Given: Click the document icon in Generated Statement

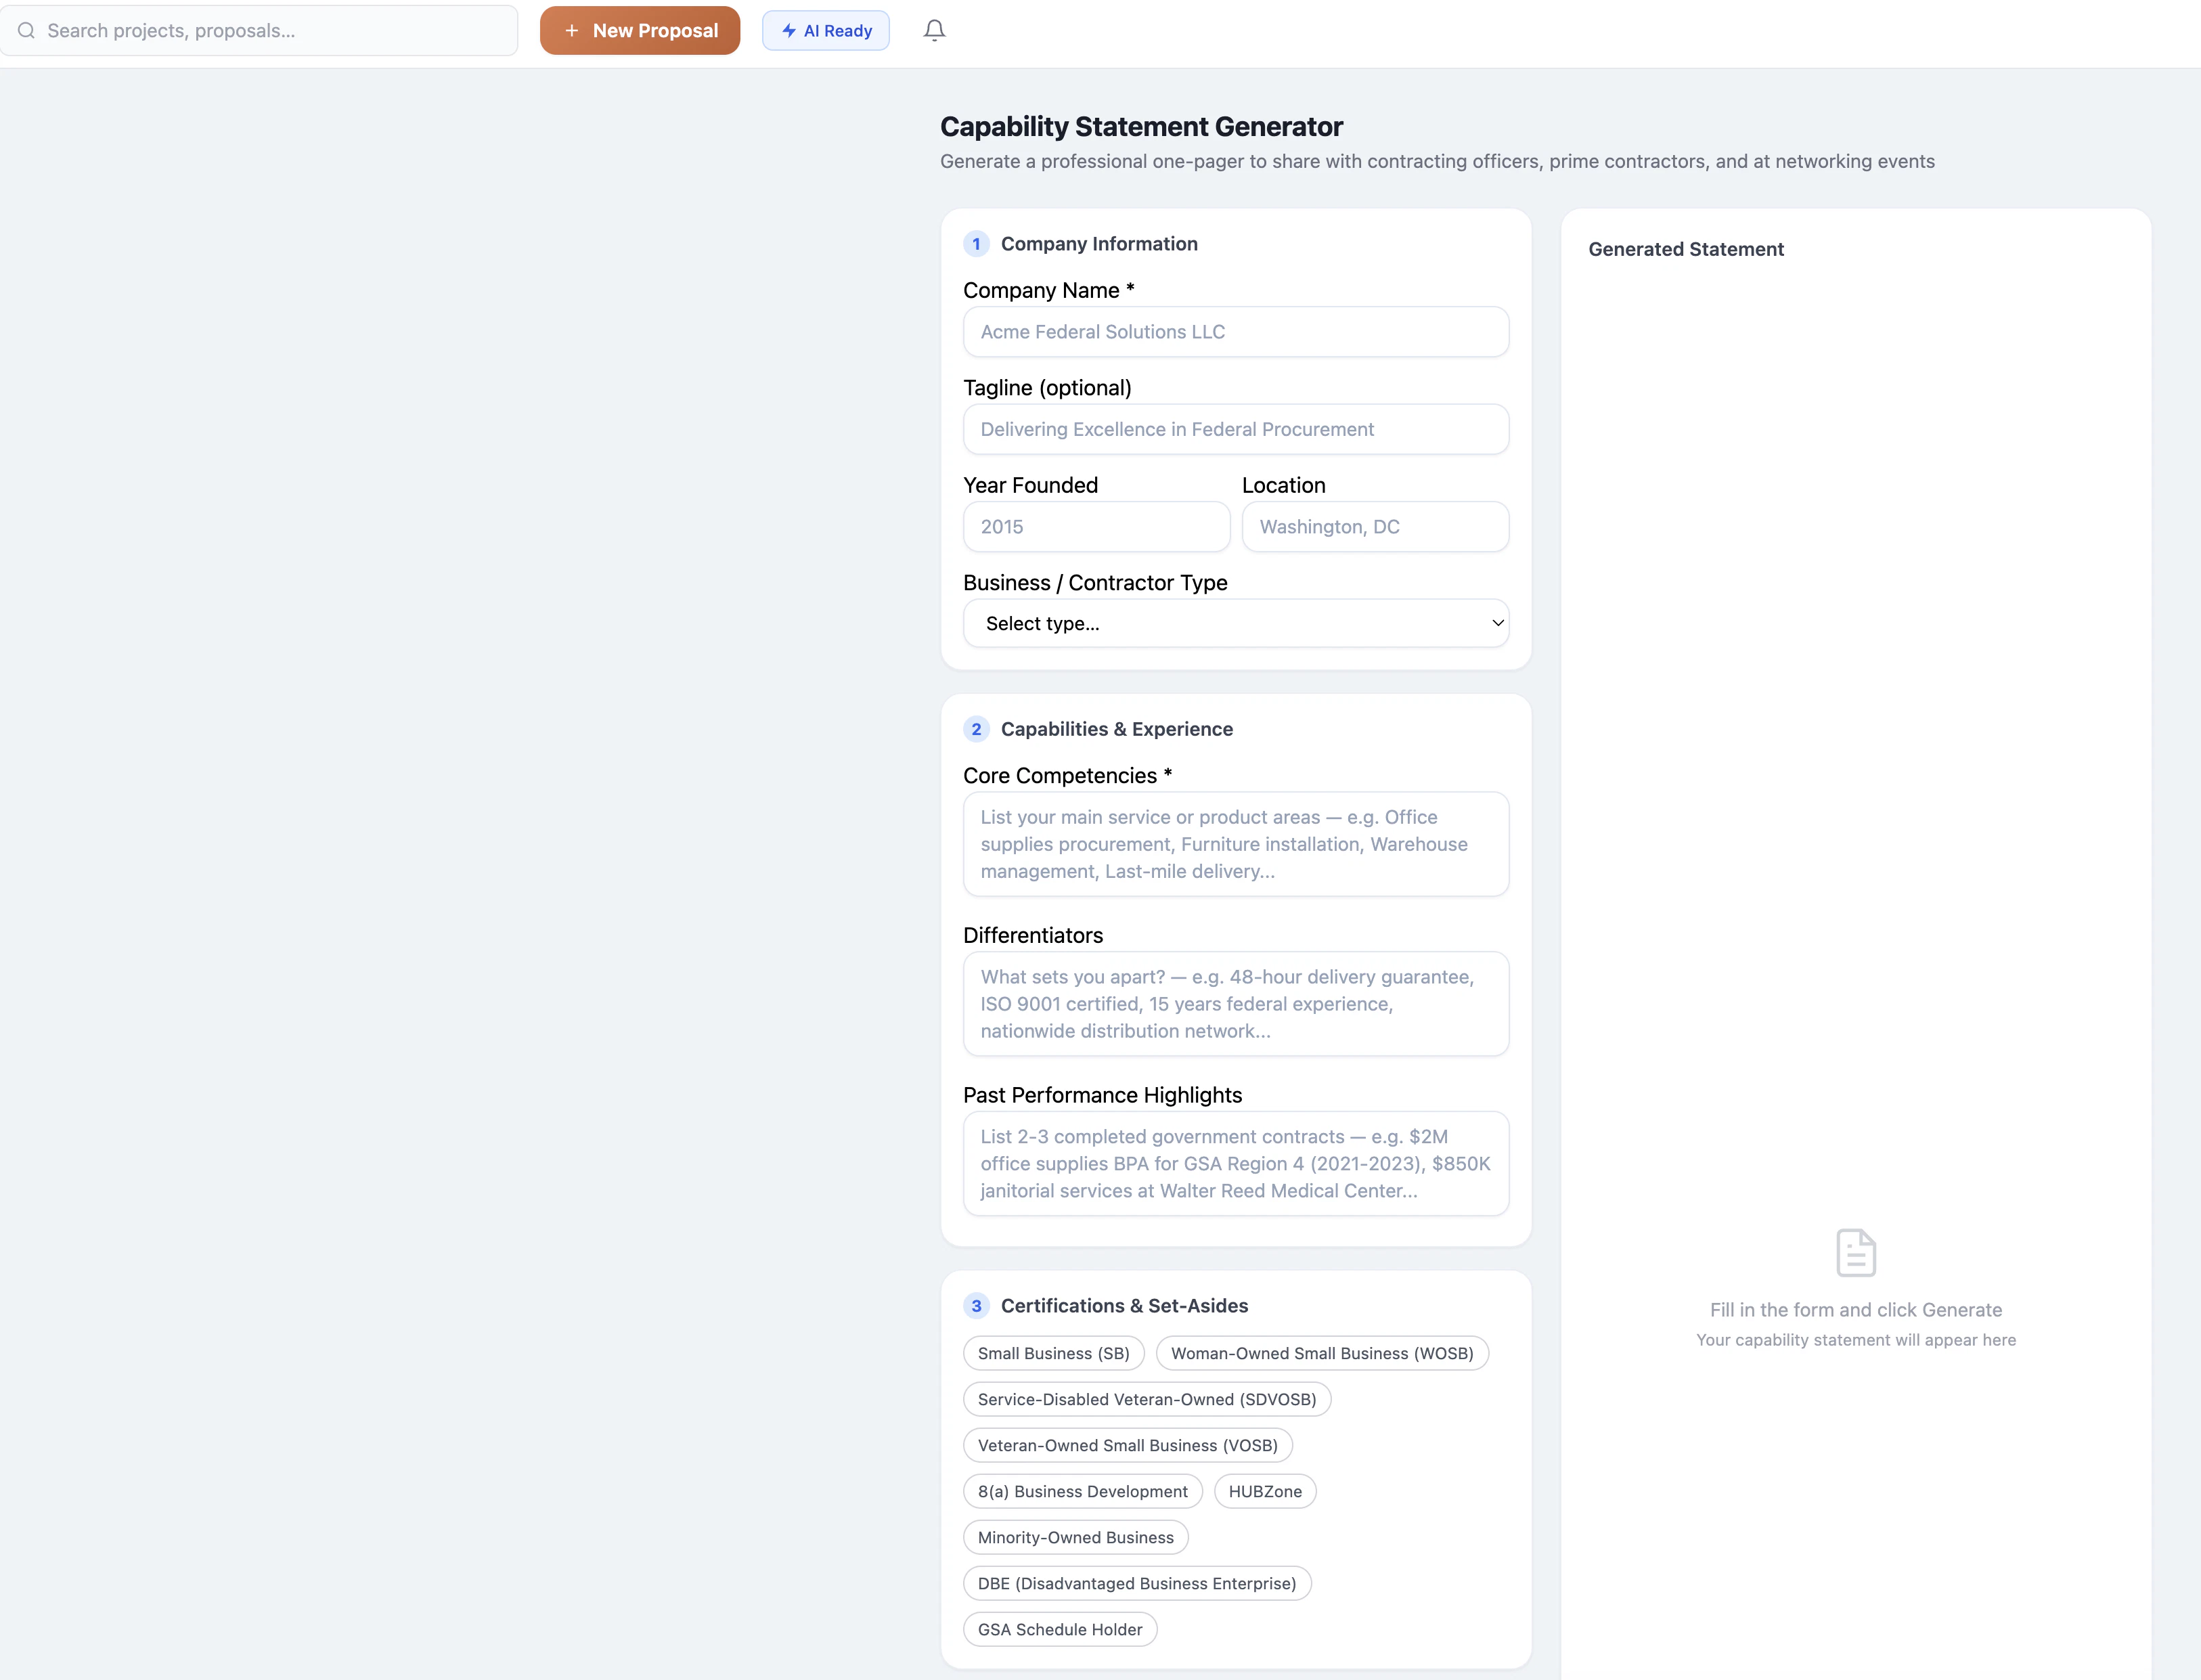Looking at the screenshot, I should tap(1855, 1252).
